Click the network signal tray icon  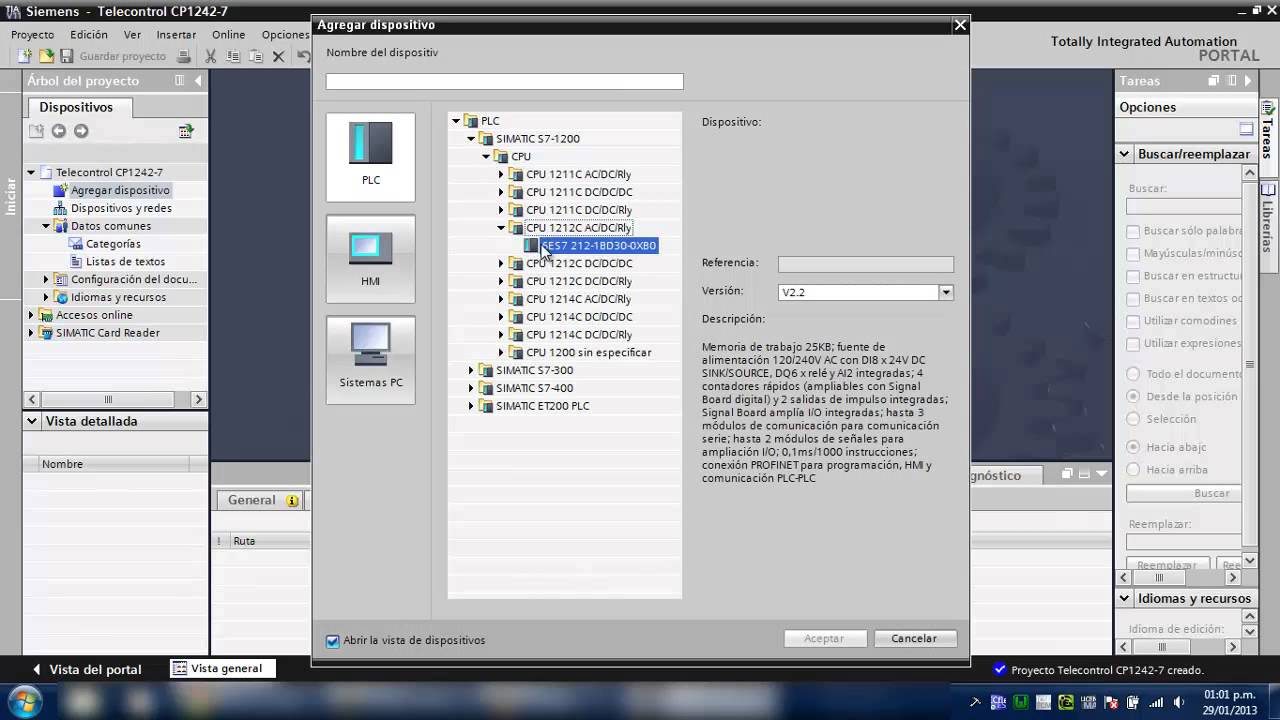pyautogui.click(x=1156, y=702)
